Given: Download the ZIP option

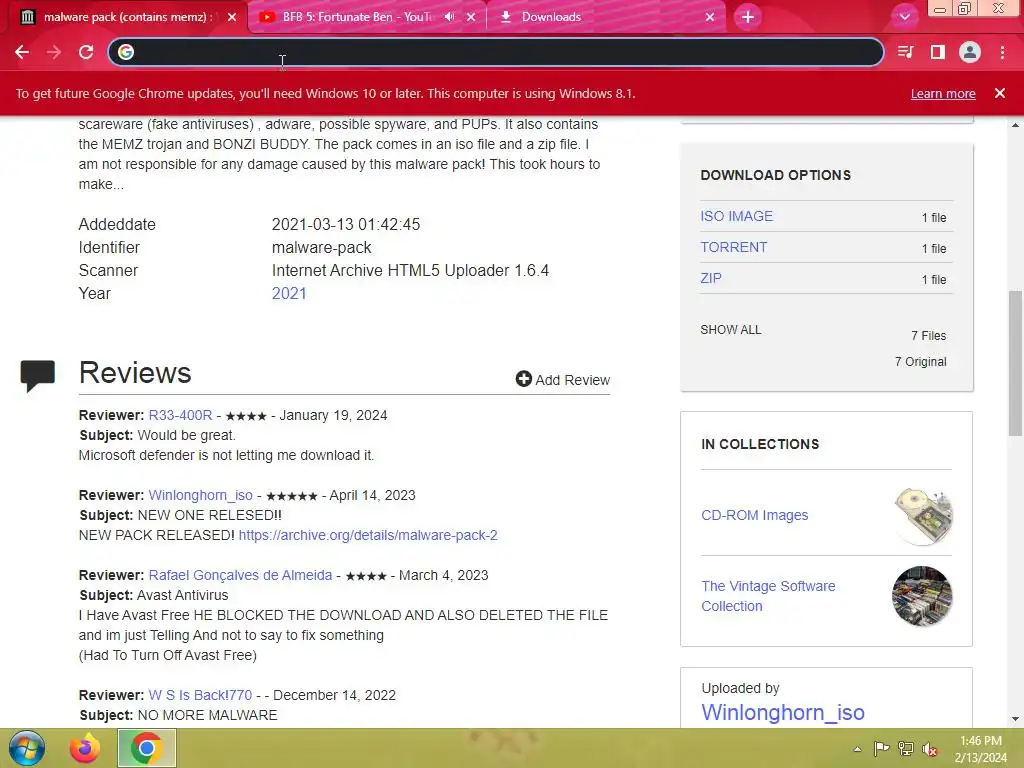Looking at the screenshot, I should (x=711, y=278).
